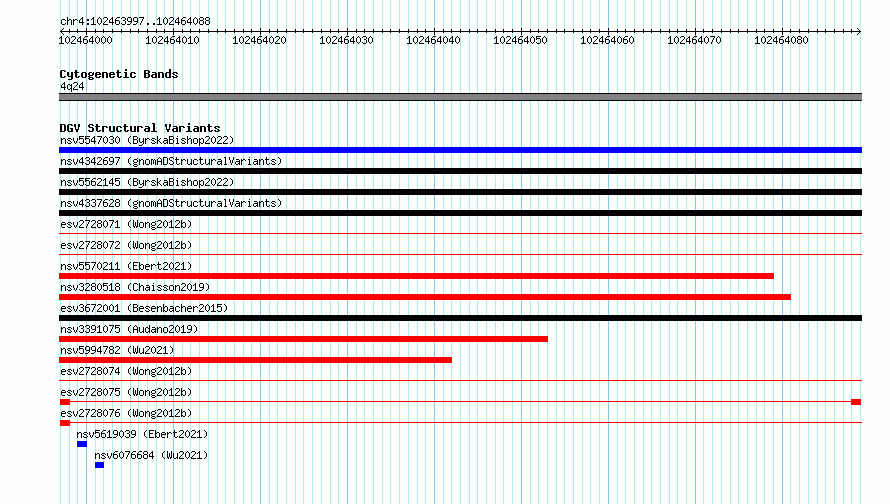The width and height of the screenshot is (890, 504).
Task: Select the red nsv5994782 variant bar
Action: [255, 360]
